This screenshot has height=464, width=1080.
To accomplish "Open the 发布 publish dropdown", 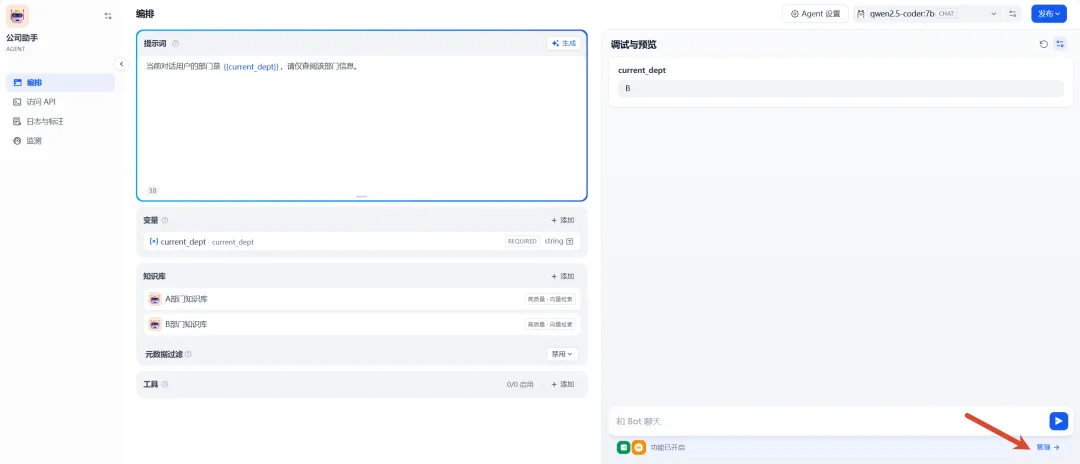I will coord(1048,14).
